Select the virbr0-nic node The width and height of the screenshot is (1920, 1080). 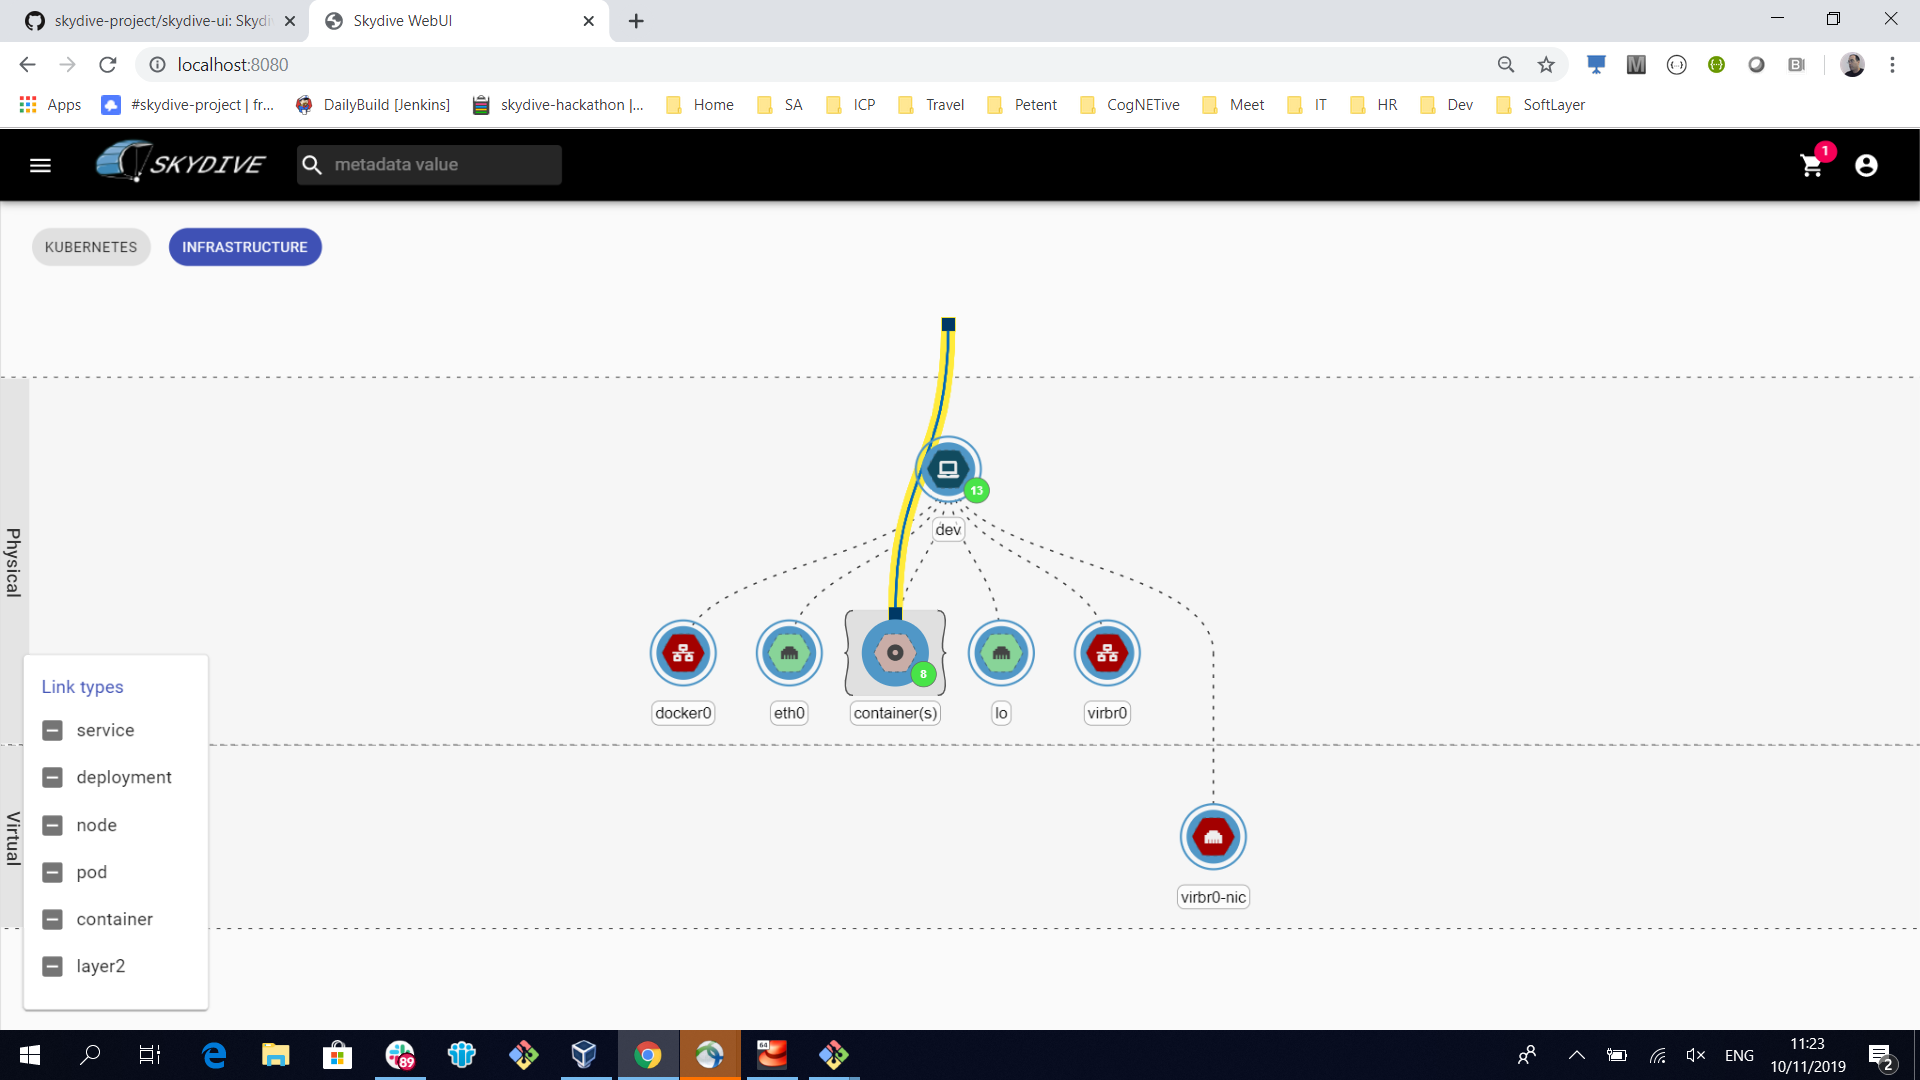click(x=1212, y=836)
